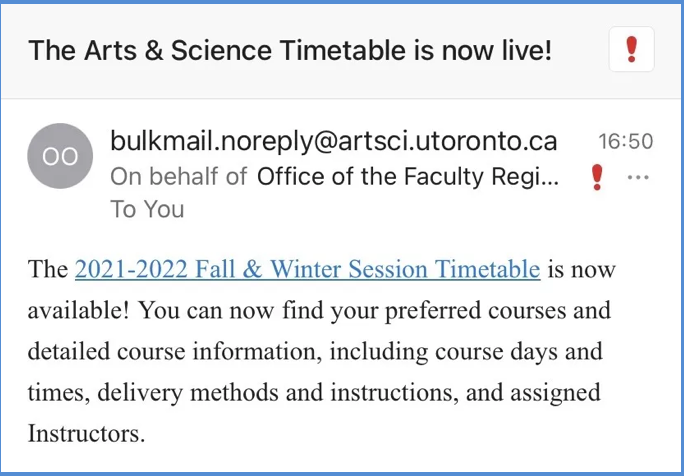684x476 pixels.
Task: Open the 2021-2022 Fall & Winter Session Timetable link
Action: click(x=308, y=269)
